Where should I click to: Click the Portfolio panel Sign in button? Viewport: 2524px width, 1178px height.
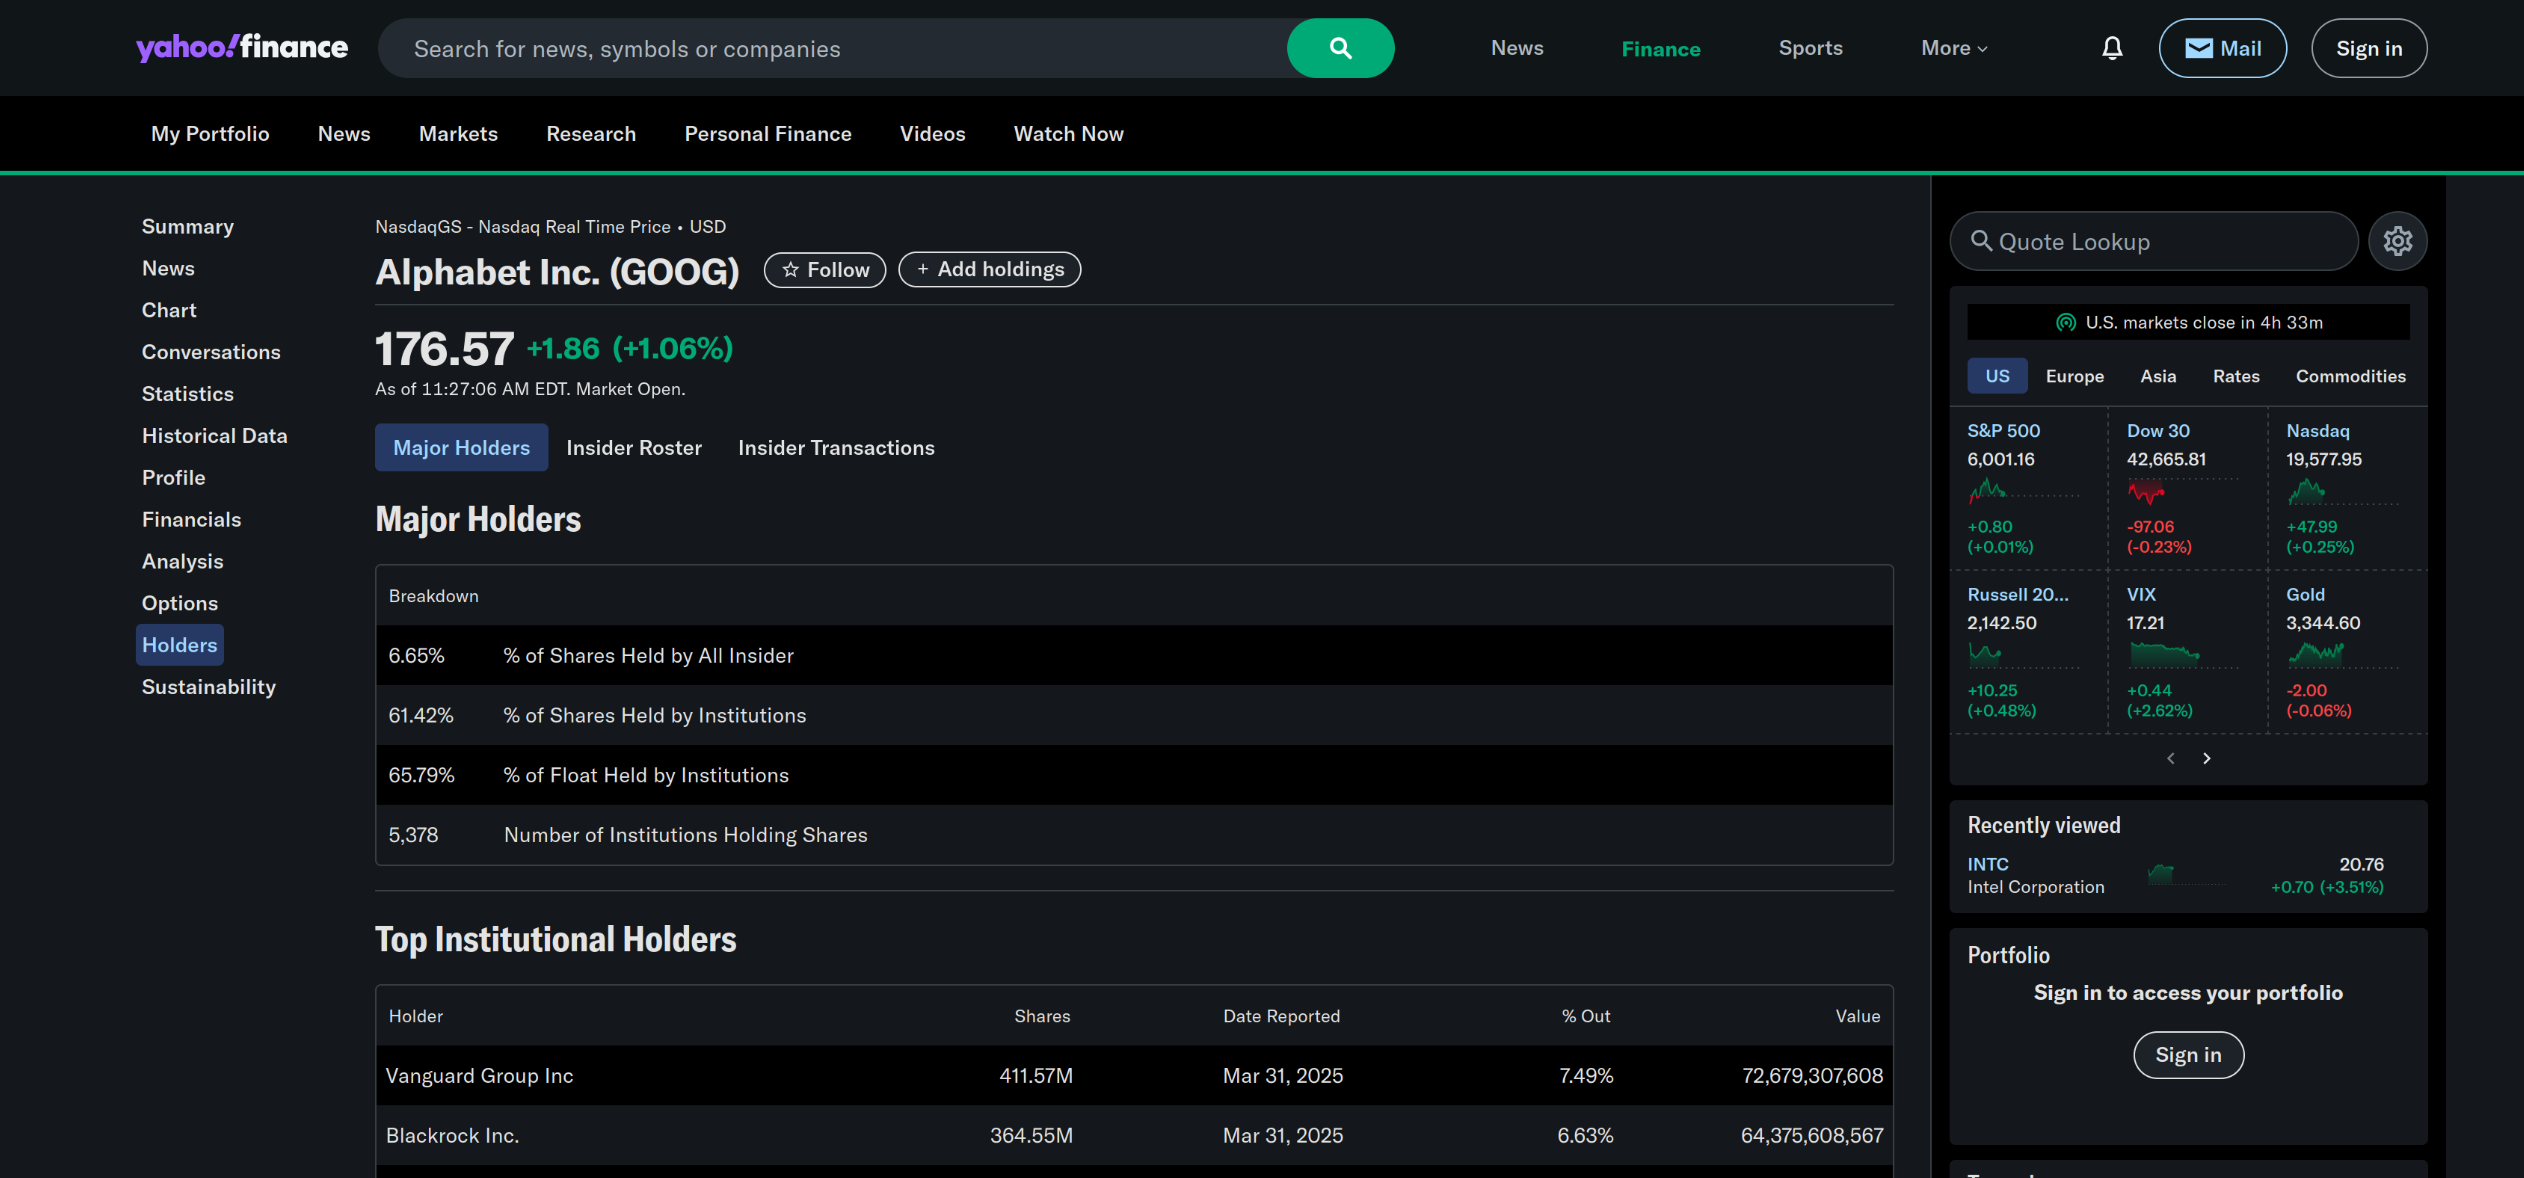(2188, 1055)
